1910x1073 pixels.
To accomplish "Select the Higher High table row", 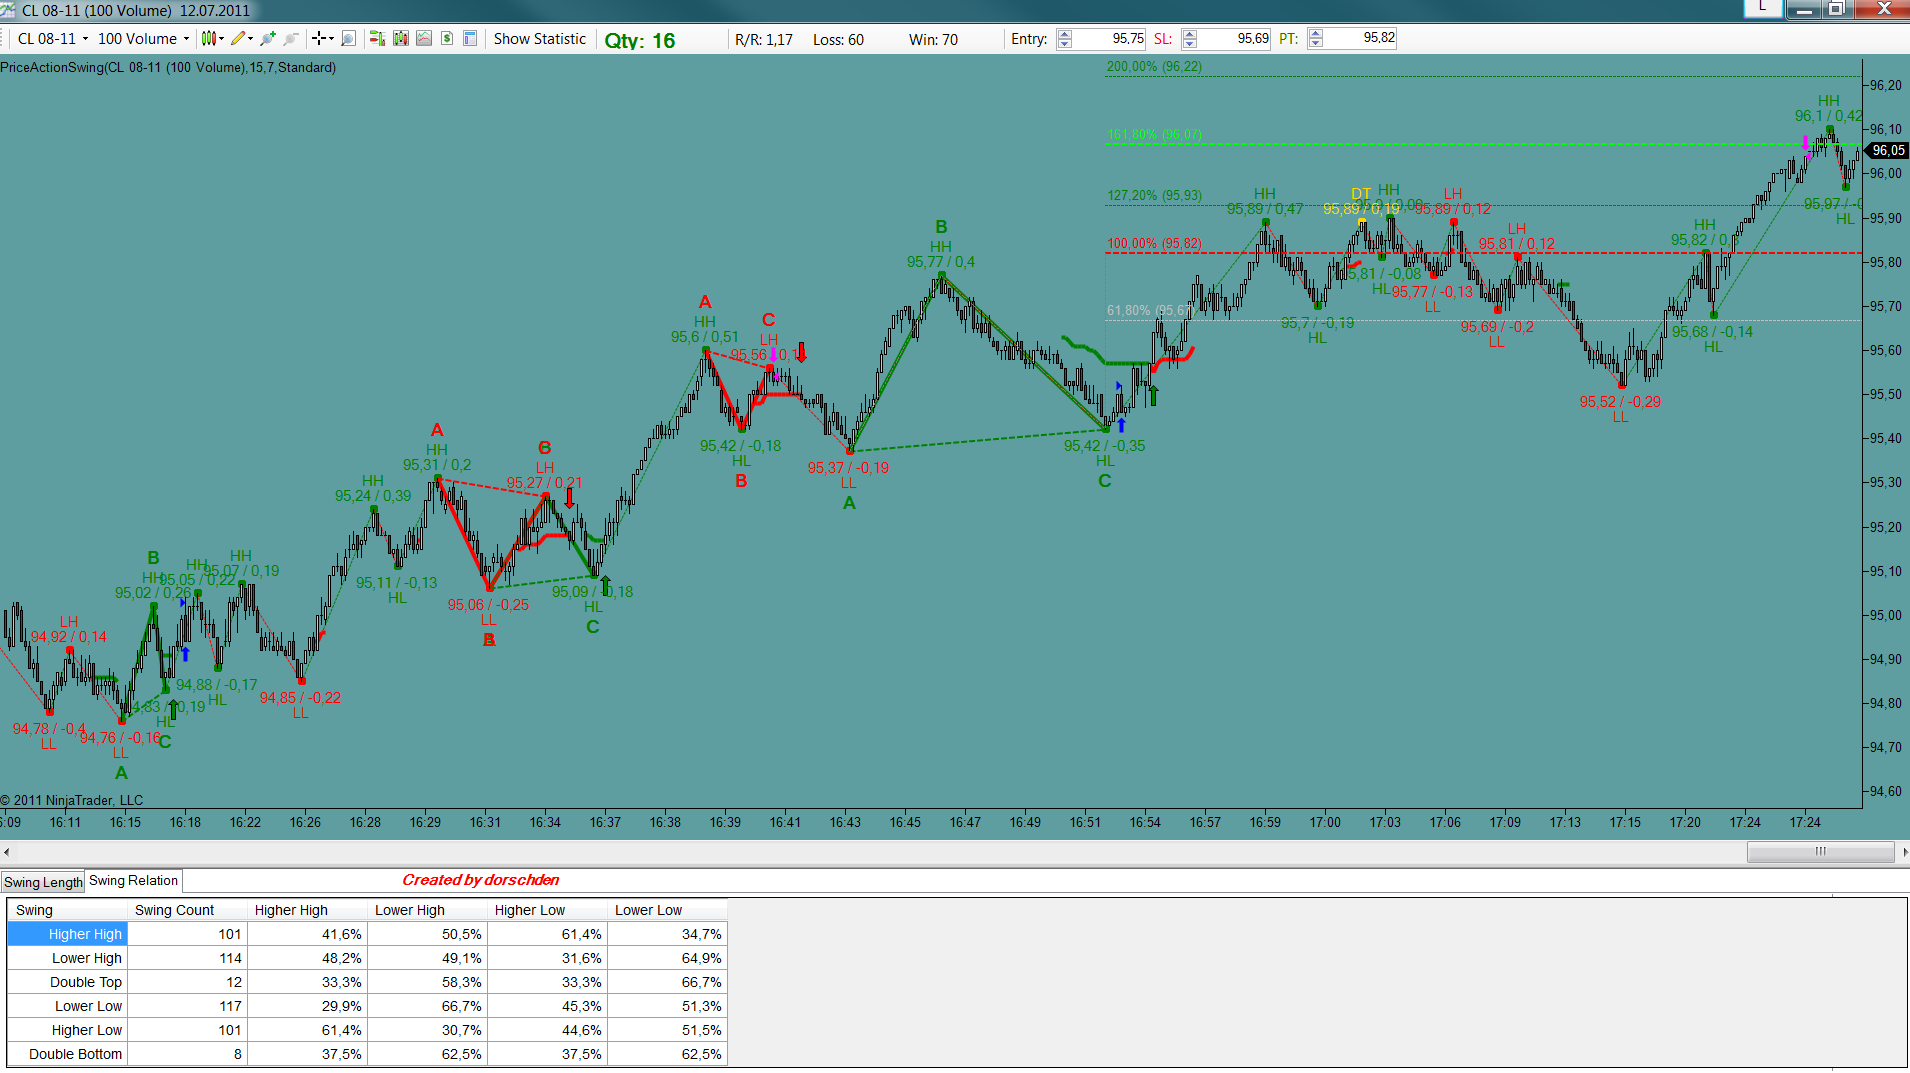I will 367,934.
